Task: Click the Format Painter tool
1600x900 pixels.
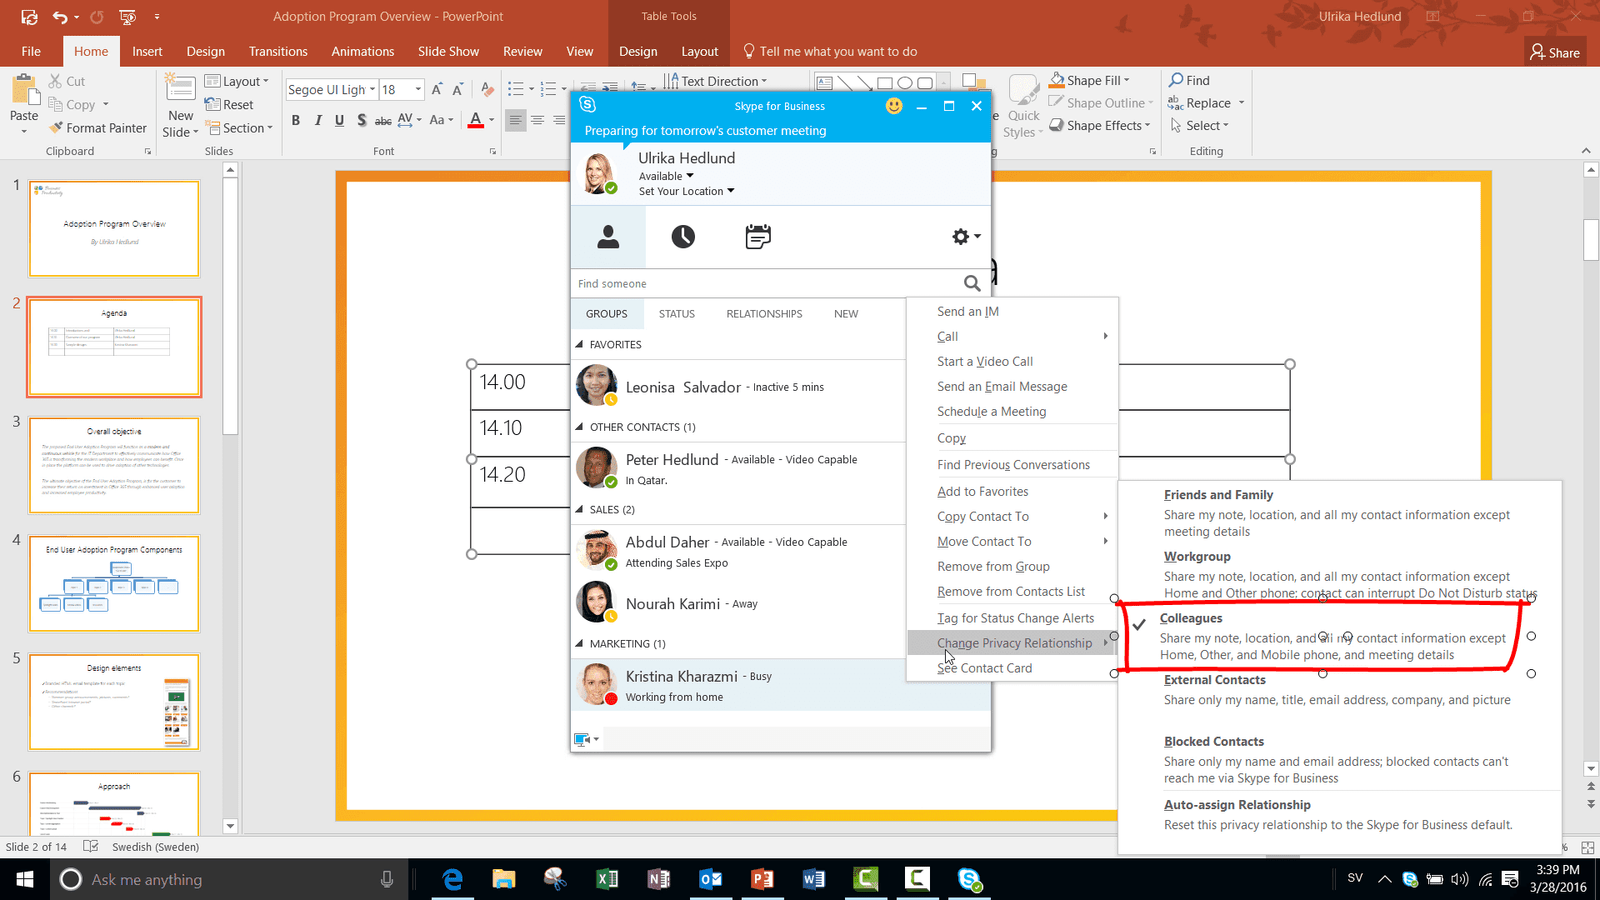Action: point(98,128)
